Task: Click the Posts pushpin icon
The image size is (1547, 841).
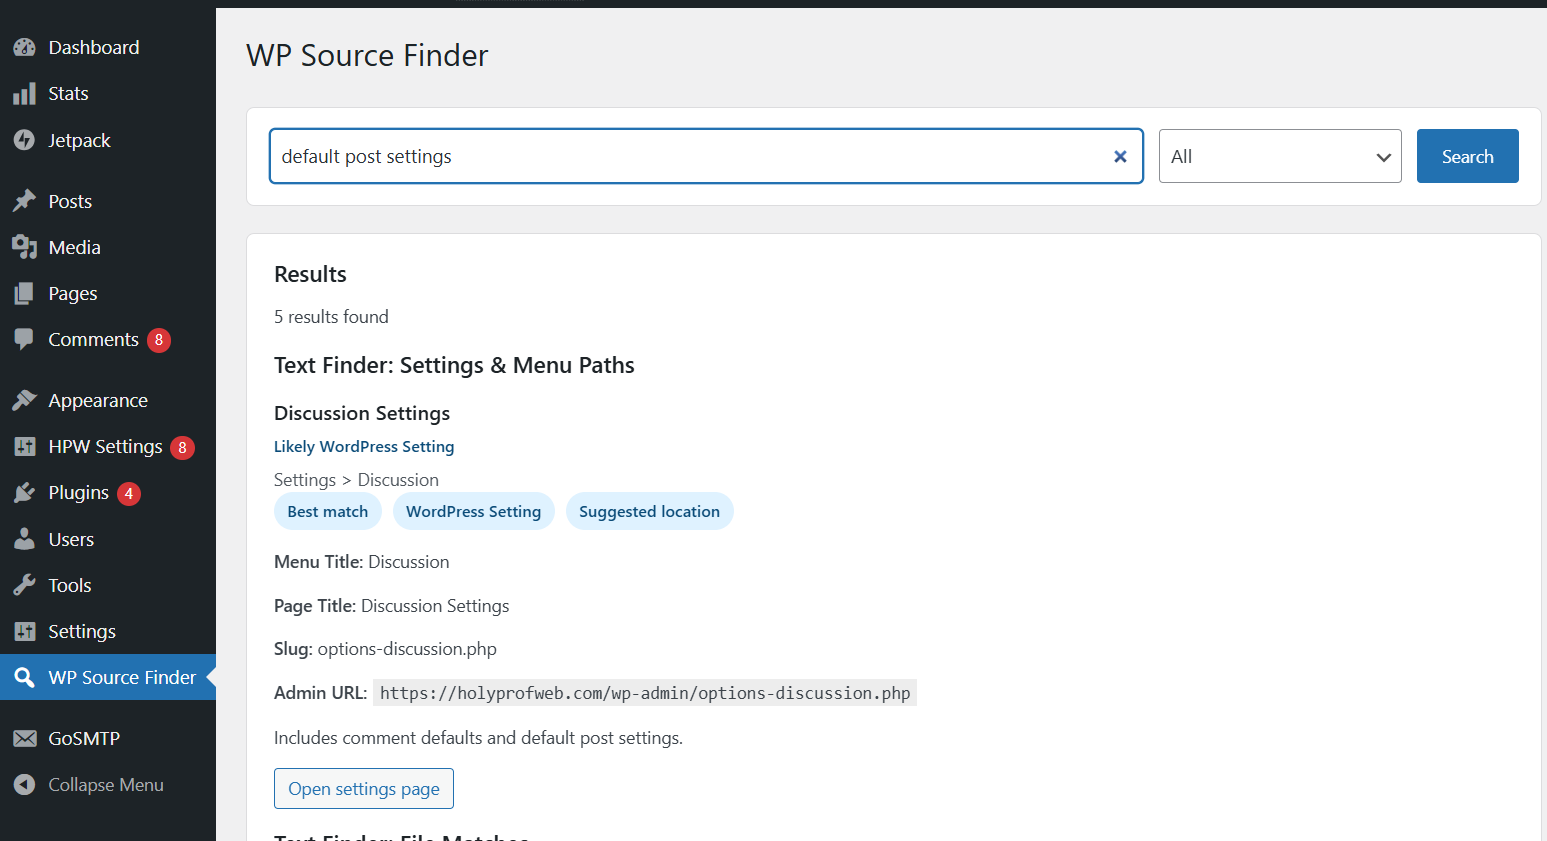Action: tap(24, 201)
